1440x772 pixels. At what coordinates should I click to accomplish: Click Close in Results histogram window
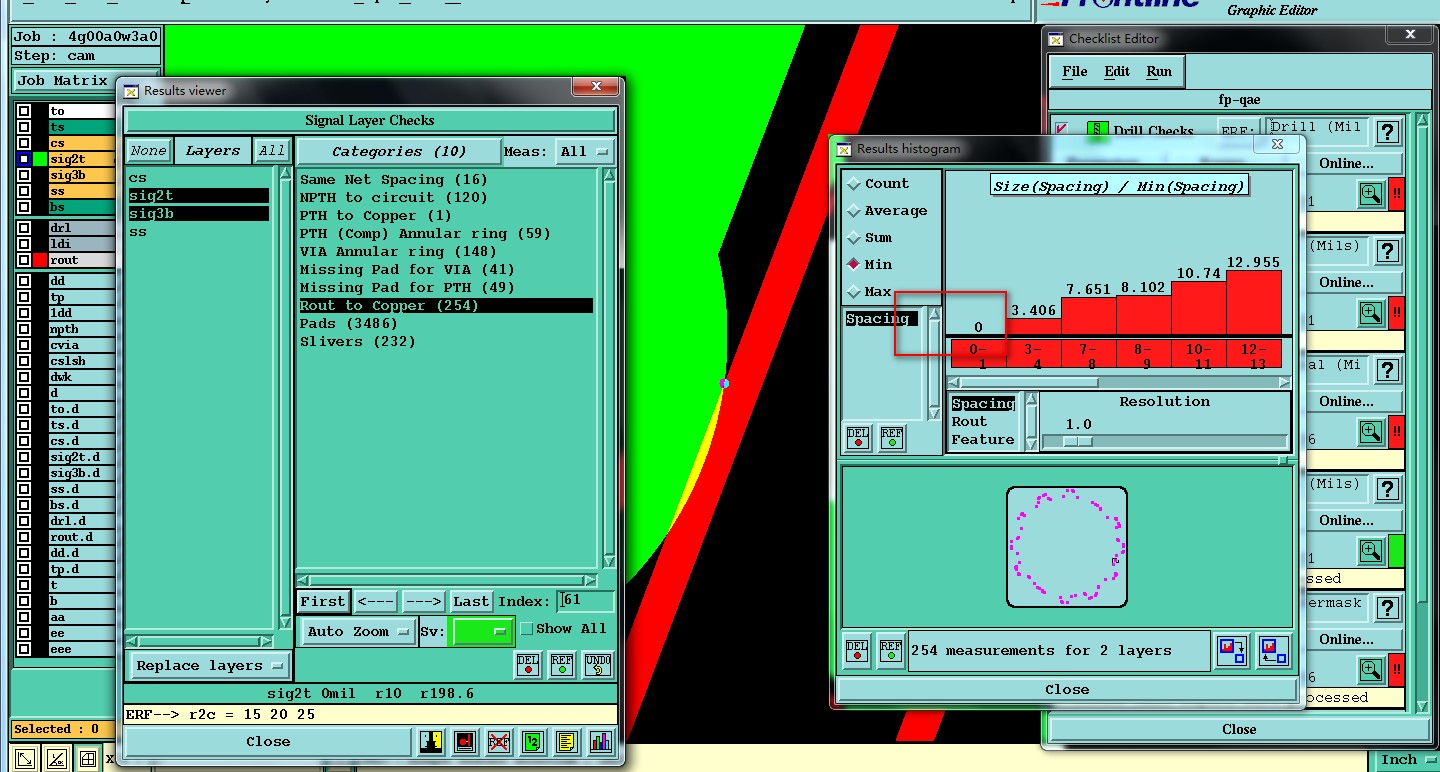pos(1067,690)
